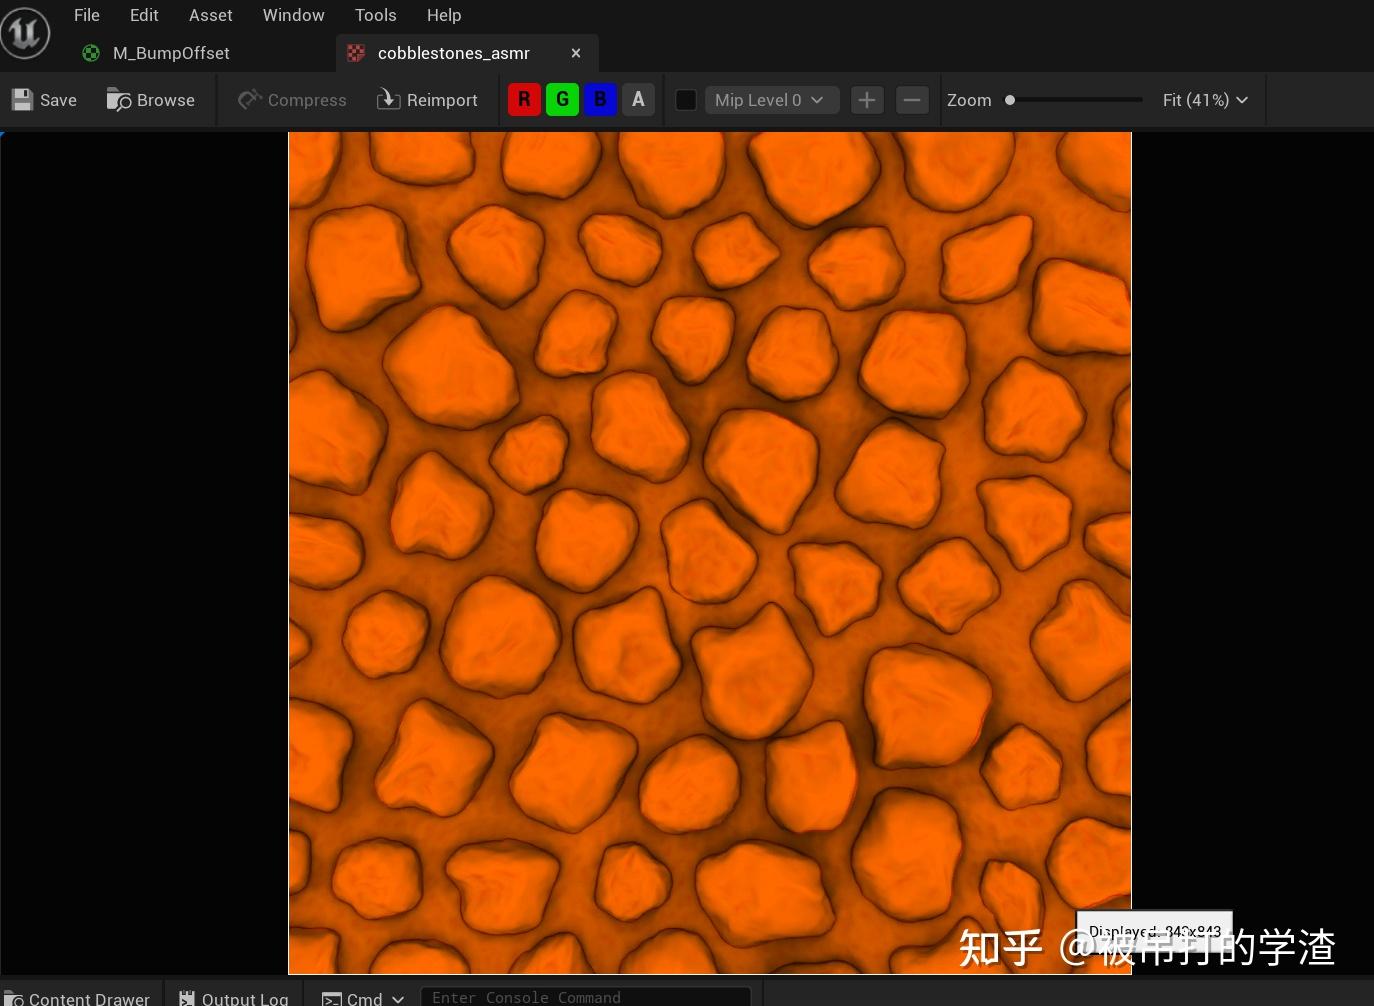Click the Enter Console Command field

(x=586, y=996)
